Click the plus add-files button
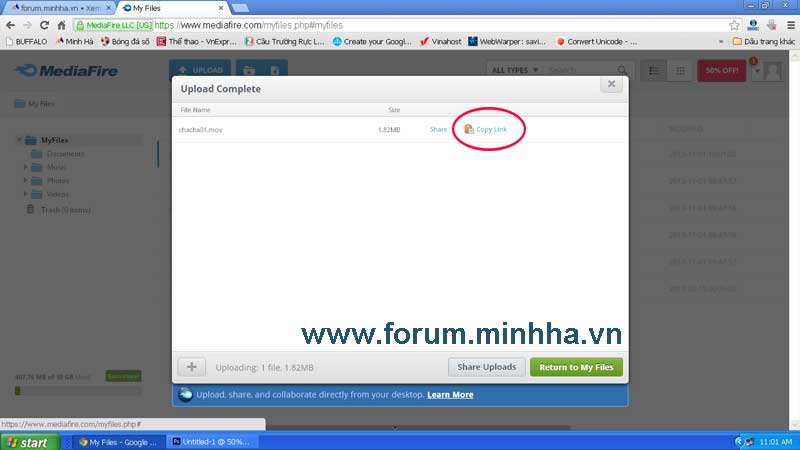Image resolution: width=800 pixels, height=450 pixels. [192, 367]
